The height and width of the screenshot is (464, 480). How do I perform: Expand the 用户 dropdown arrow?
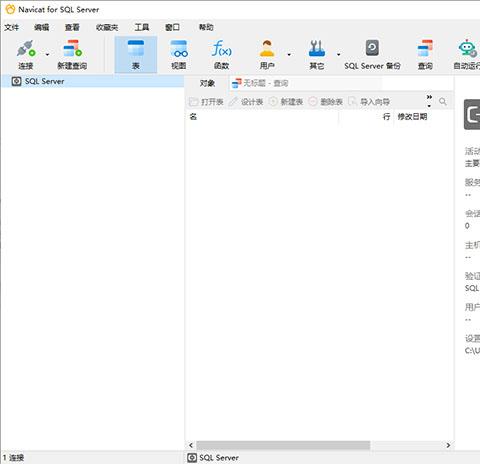point(289,55)
